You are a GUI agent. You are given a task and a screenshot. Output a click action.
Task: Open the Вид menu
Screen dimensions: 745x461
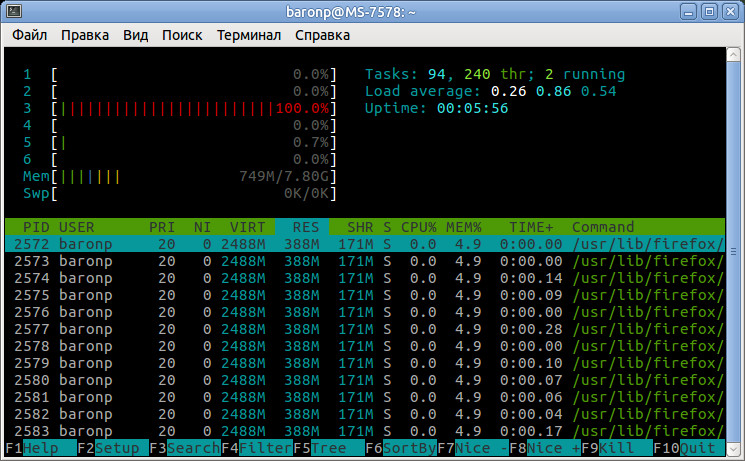136,35
